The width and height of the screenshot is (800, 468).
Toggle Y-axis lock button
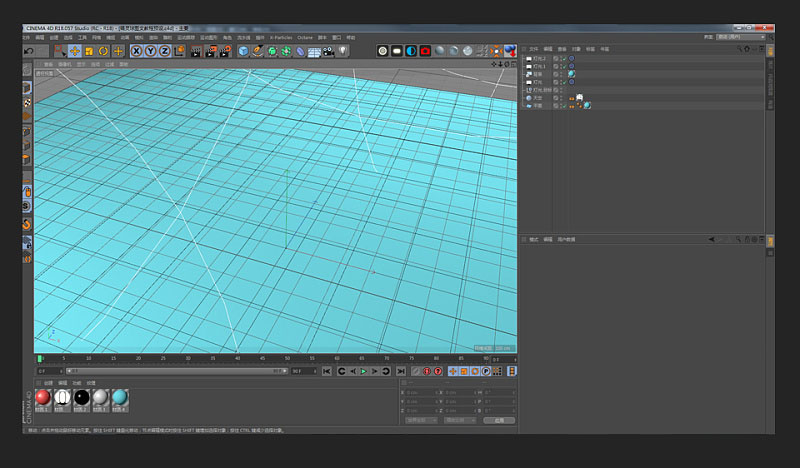pos(151,50)
